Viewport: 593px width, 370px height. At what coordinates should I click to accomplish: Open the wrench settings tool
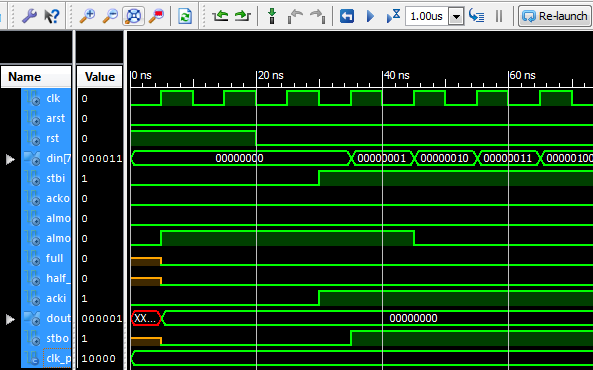point(29,16)
